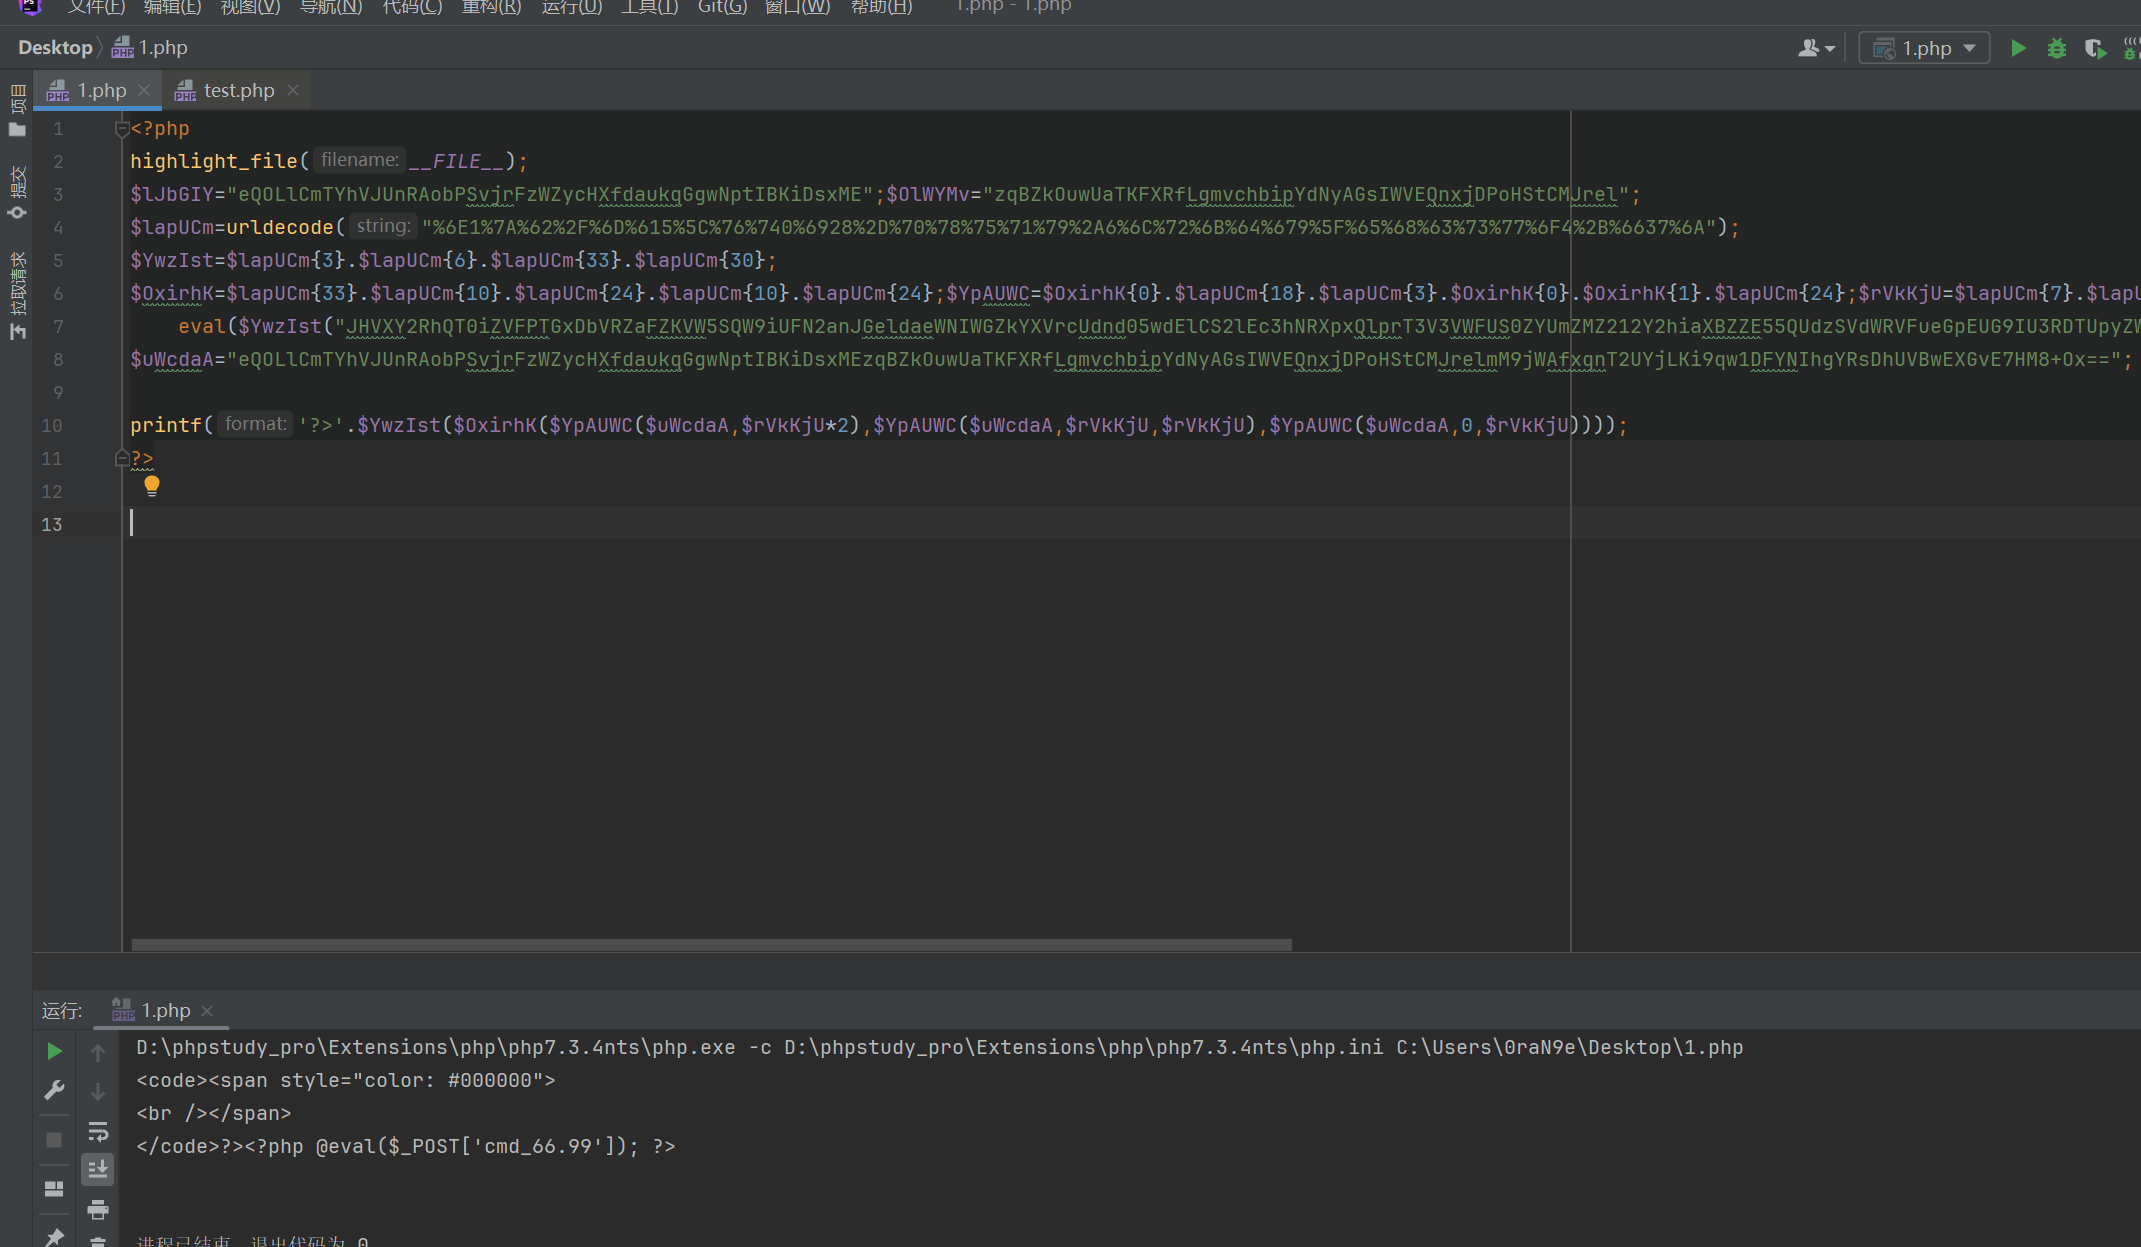Open the Git(G) menu

pyautogui.click(x=722, y=7)
